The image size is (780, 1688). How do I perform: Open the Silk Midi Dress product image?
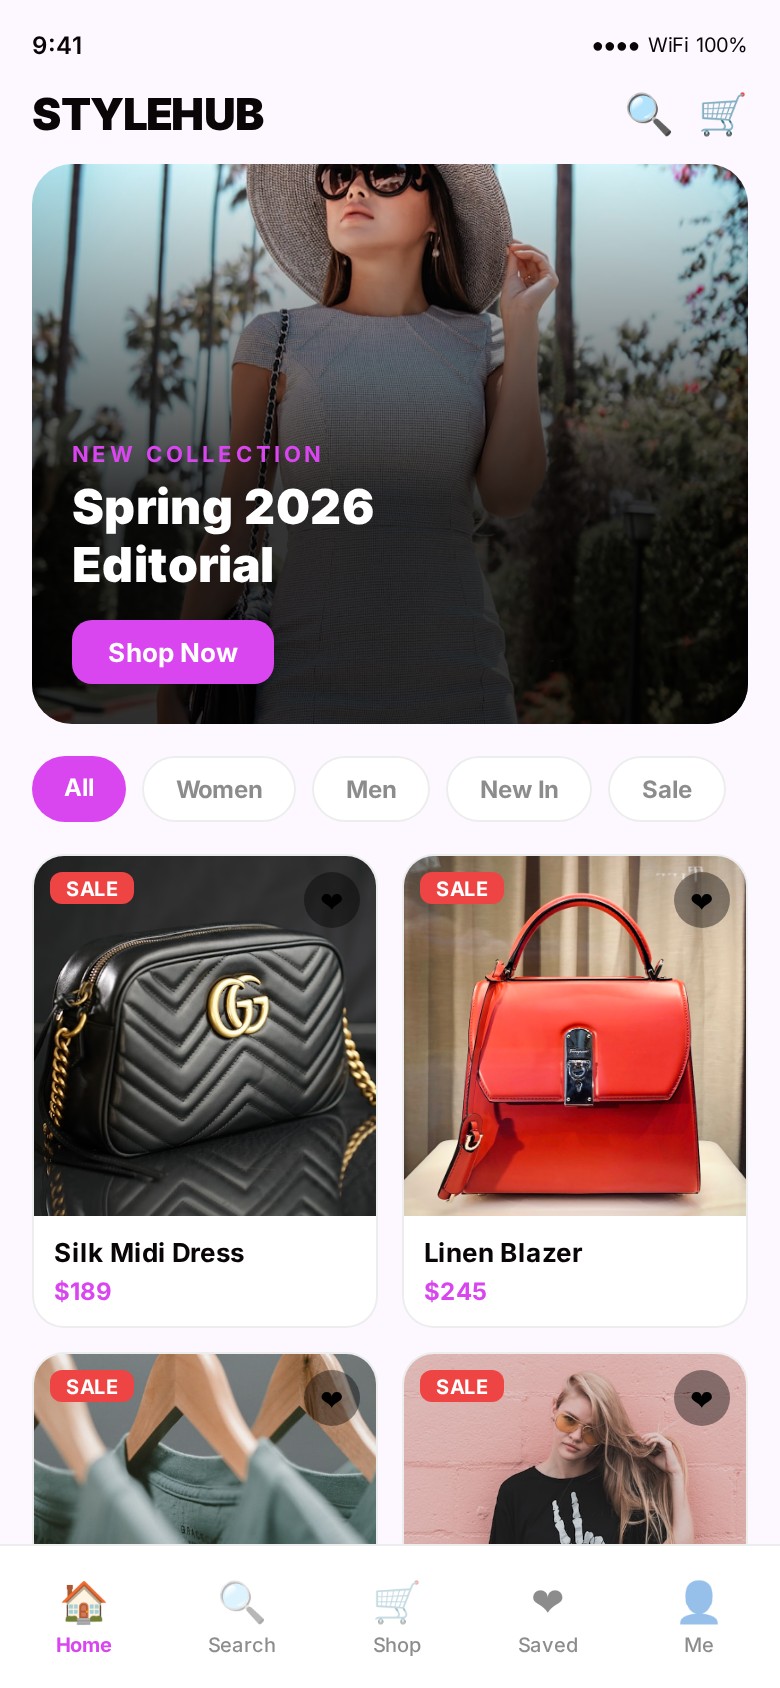point(205,1036)
